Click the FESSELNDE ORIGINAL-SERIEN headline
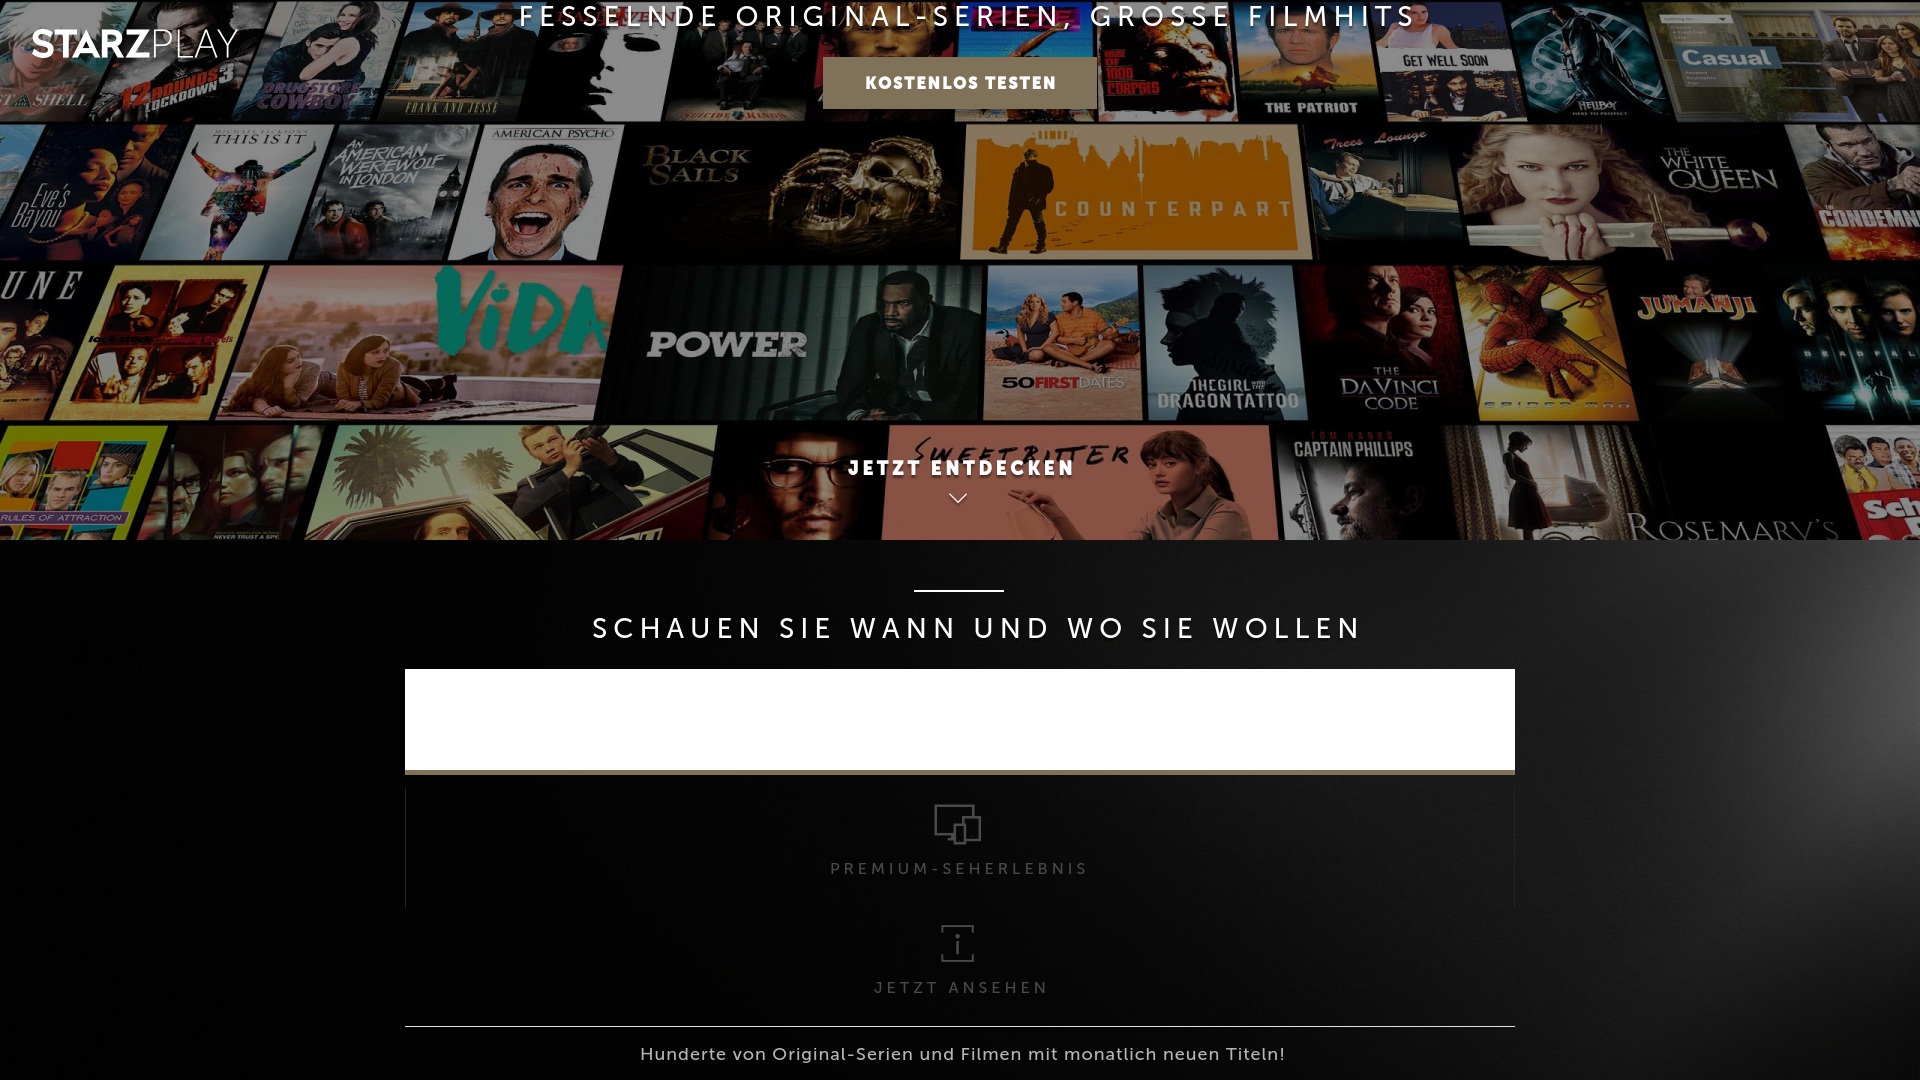Screen dimensions: 1920x1080 [x=967, y=17]
